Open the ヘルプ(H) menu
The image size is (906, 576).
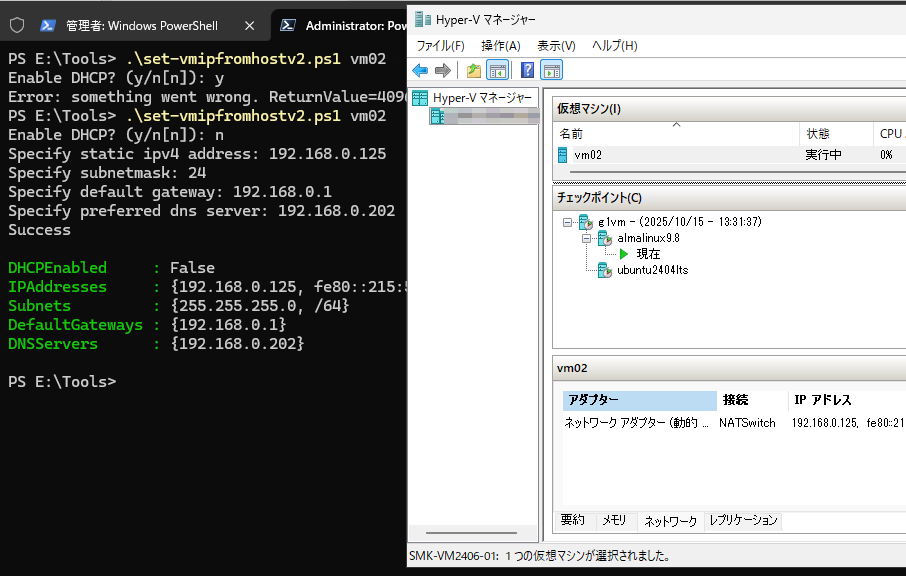614,46
